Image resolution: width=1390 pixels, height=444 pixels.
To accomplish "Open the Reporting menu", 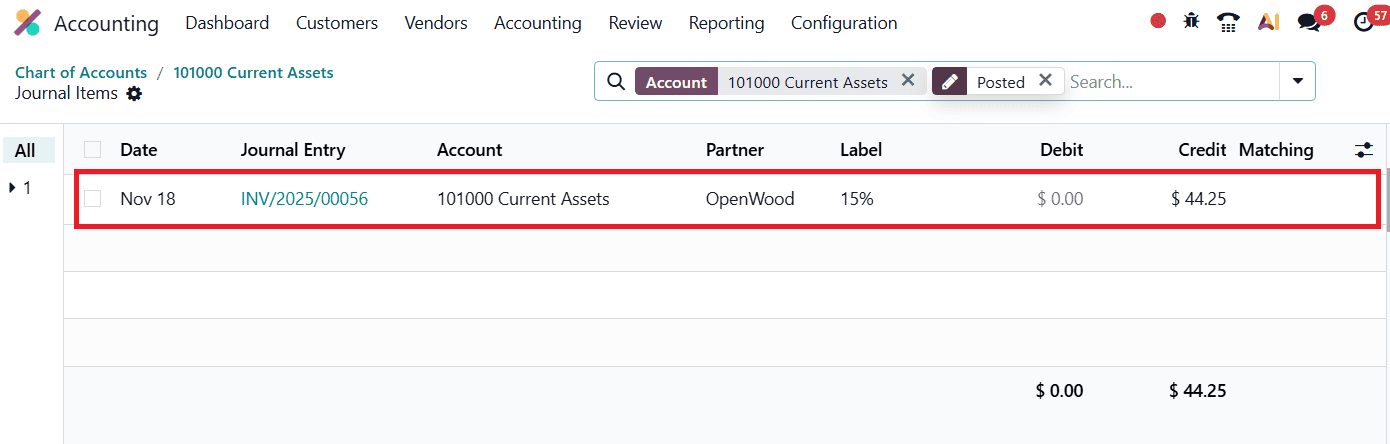I will point(726,22).
